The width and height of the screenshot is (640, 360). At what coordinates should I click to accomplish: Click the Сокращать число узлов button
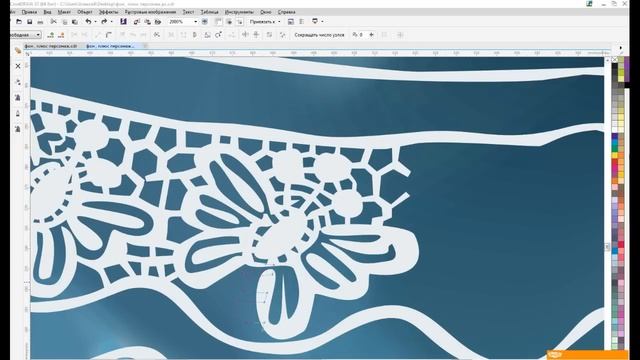pyautogui.click(x=319, y=35)
